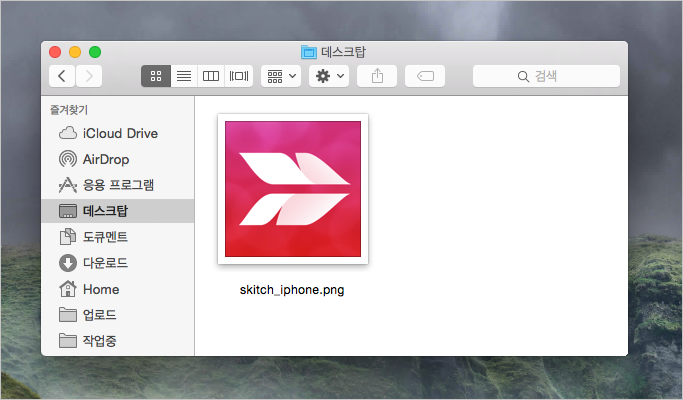Click the 즐겨찾기 sidebar header
Viewport: 683px width, 400px height.
click(69, 110)
